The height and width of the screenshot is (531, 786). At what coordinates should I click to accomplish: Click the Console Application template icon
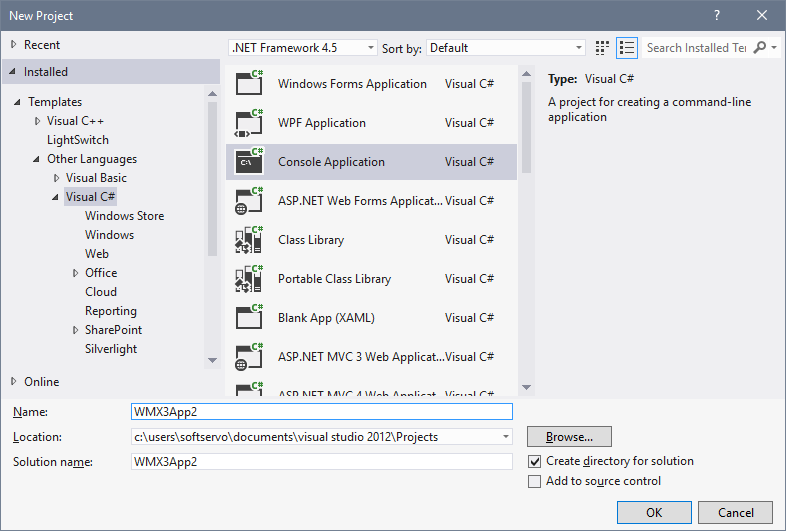coord(249,161)
